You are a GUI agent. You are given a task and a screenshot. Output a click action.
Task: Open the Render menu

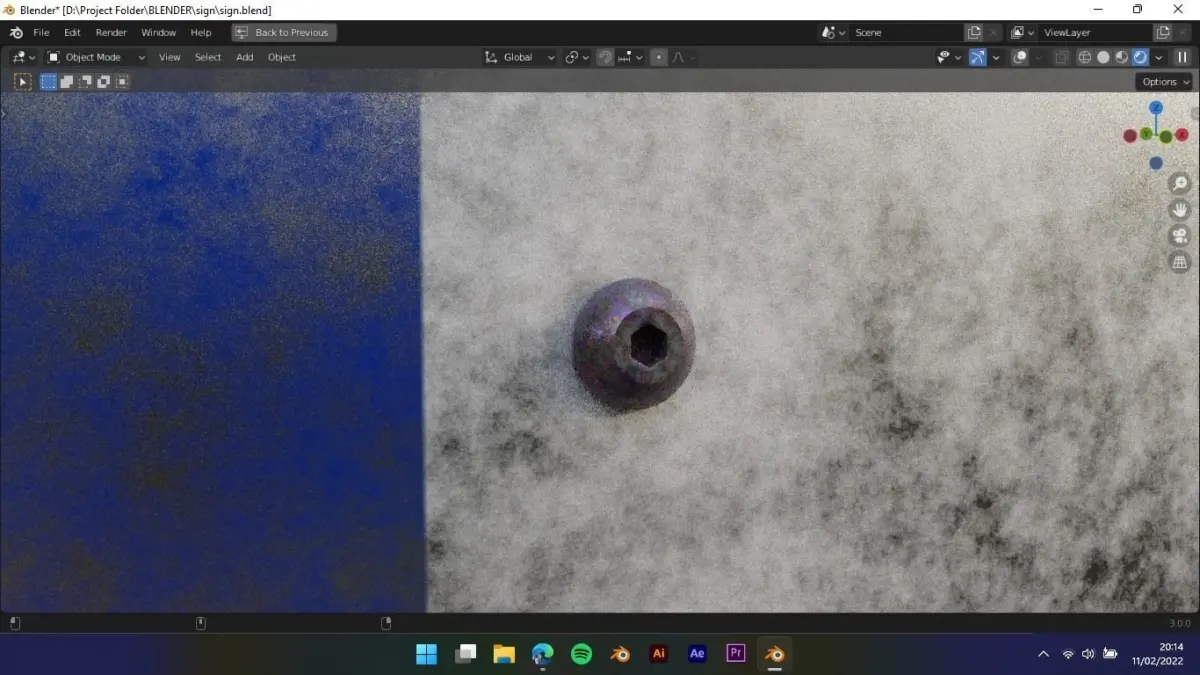pos(111,32)
